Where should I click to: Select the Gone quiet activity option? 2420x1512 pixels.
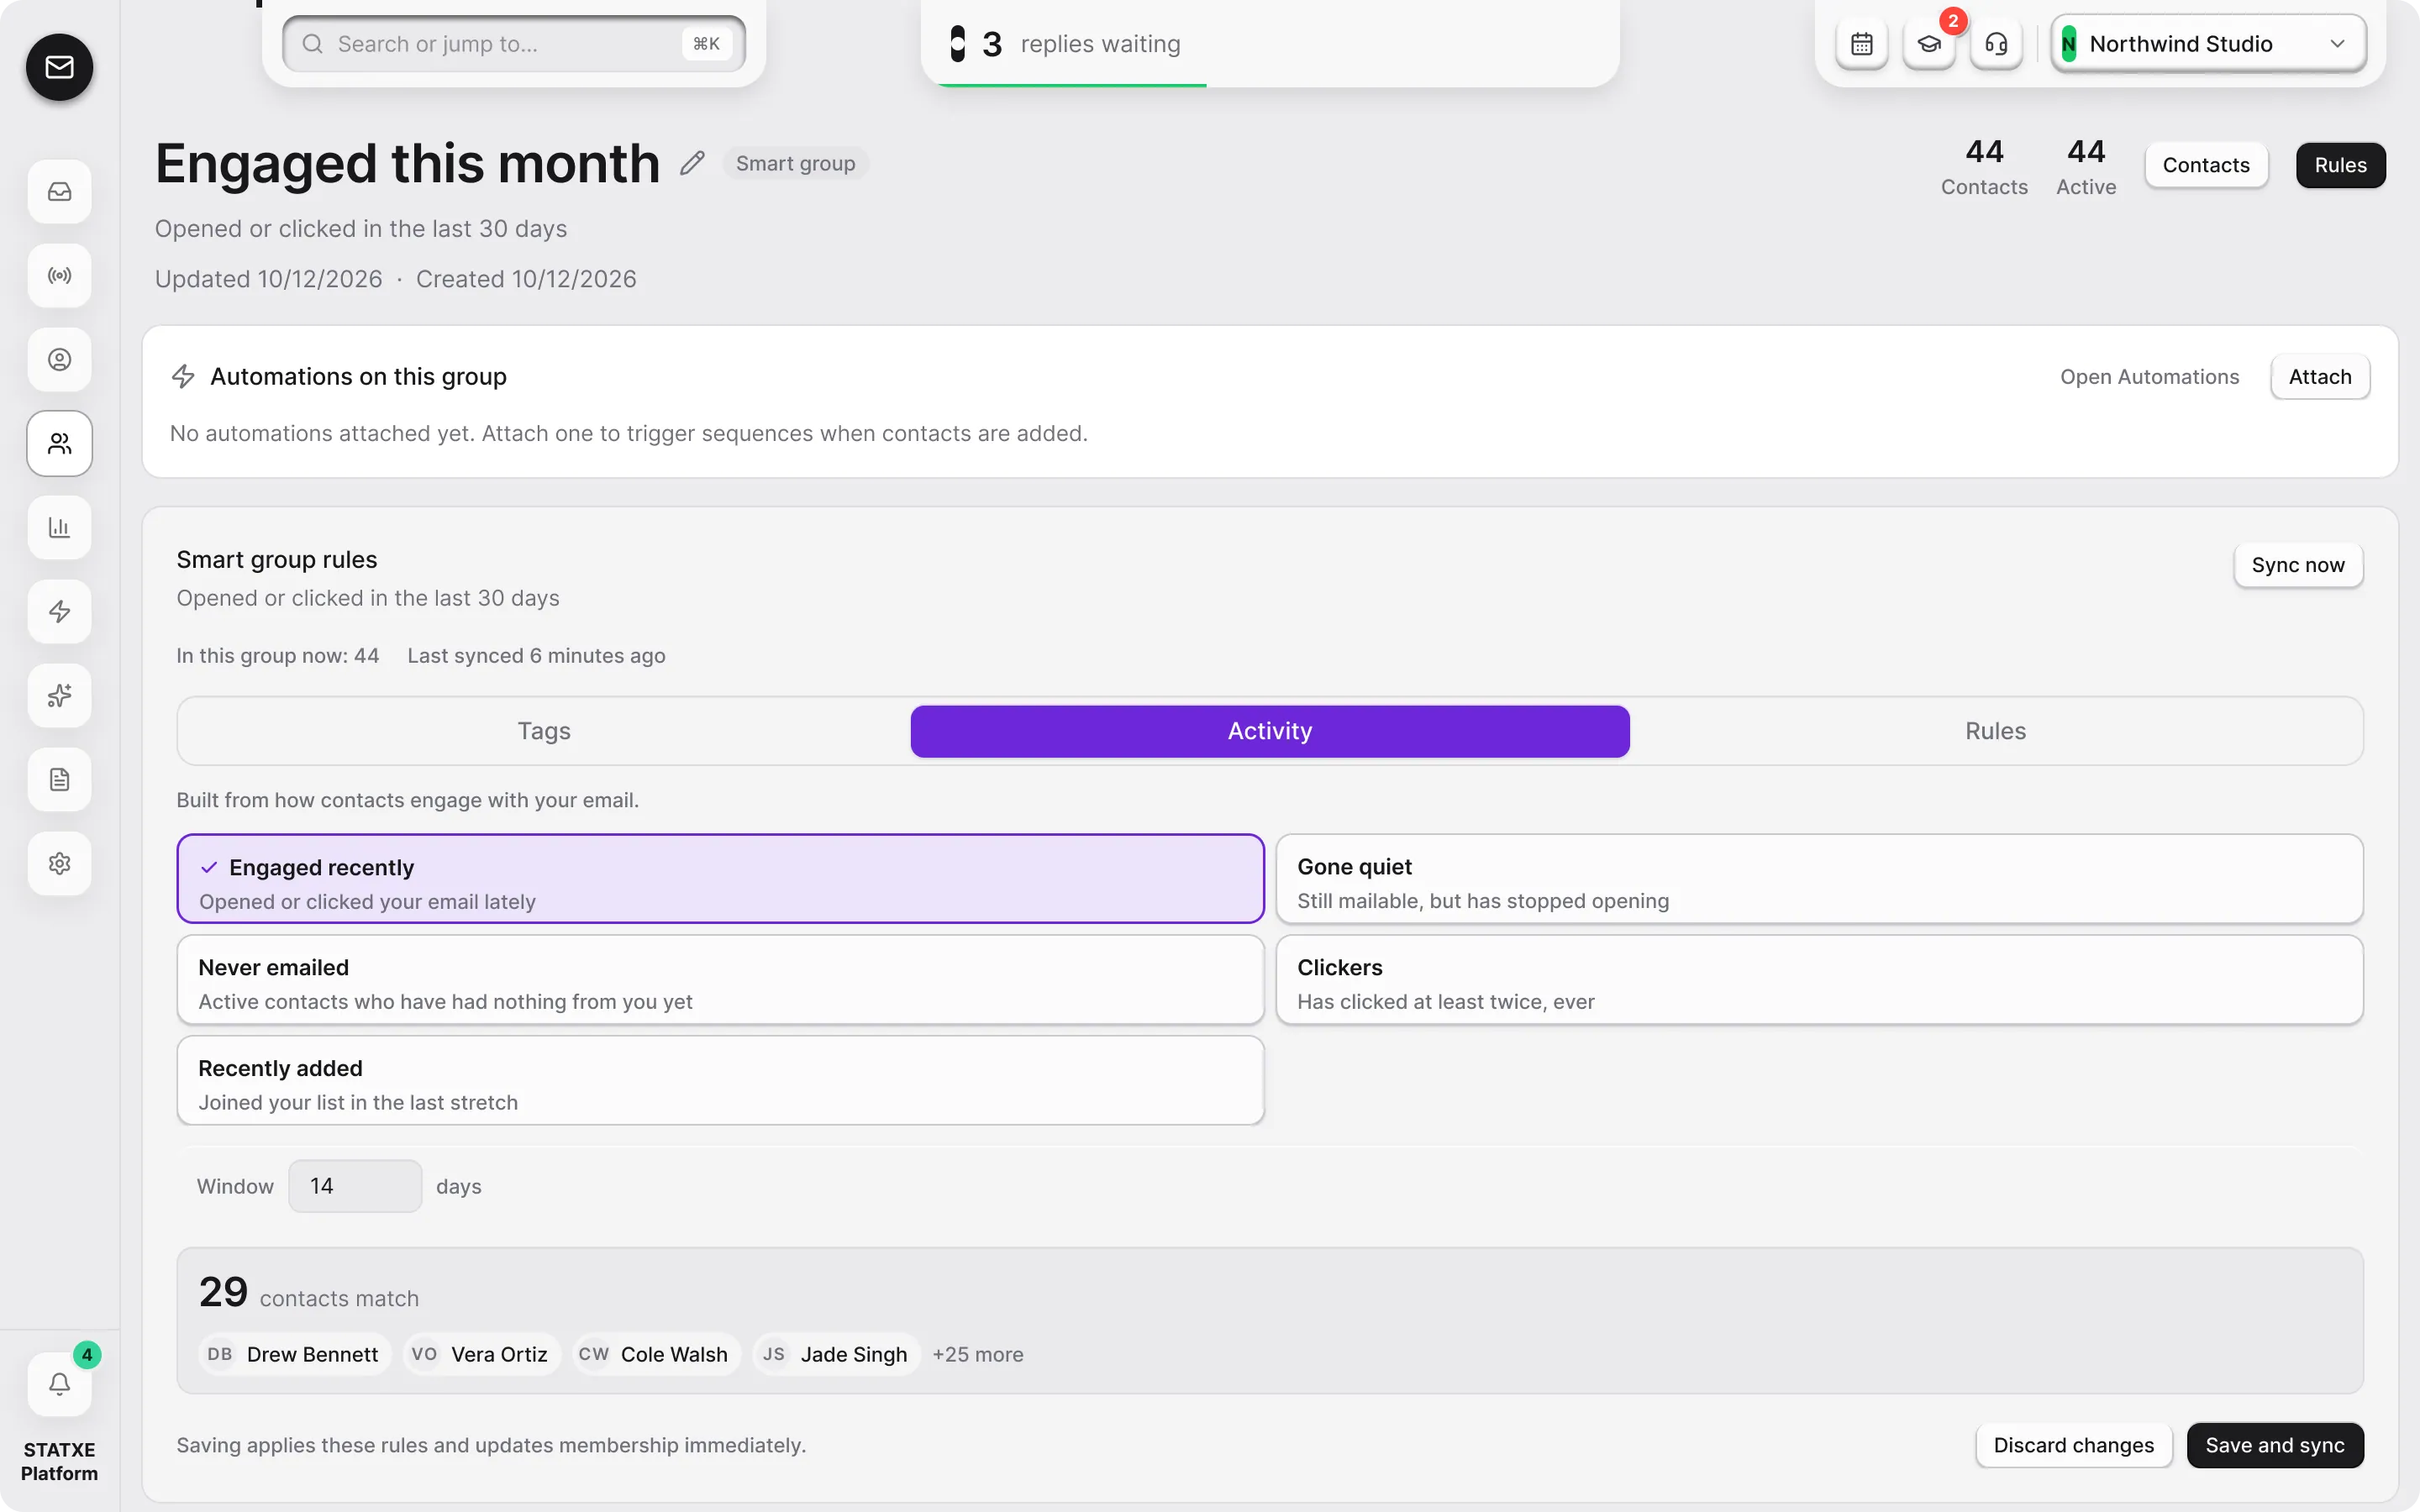click(x=1819, y=879)
